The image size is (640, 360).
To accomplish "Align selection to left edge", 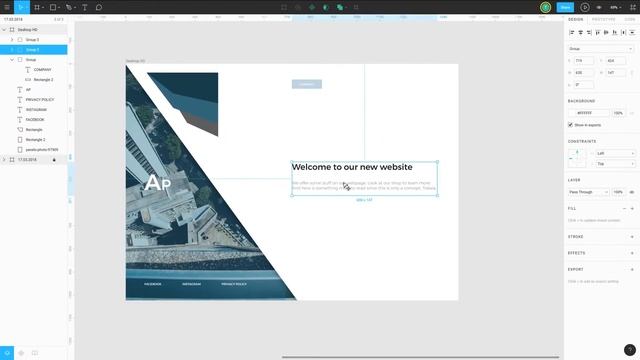I will point(572,32).
